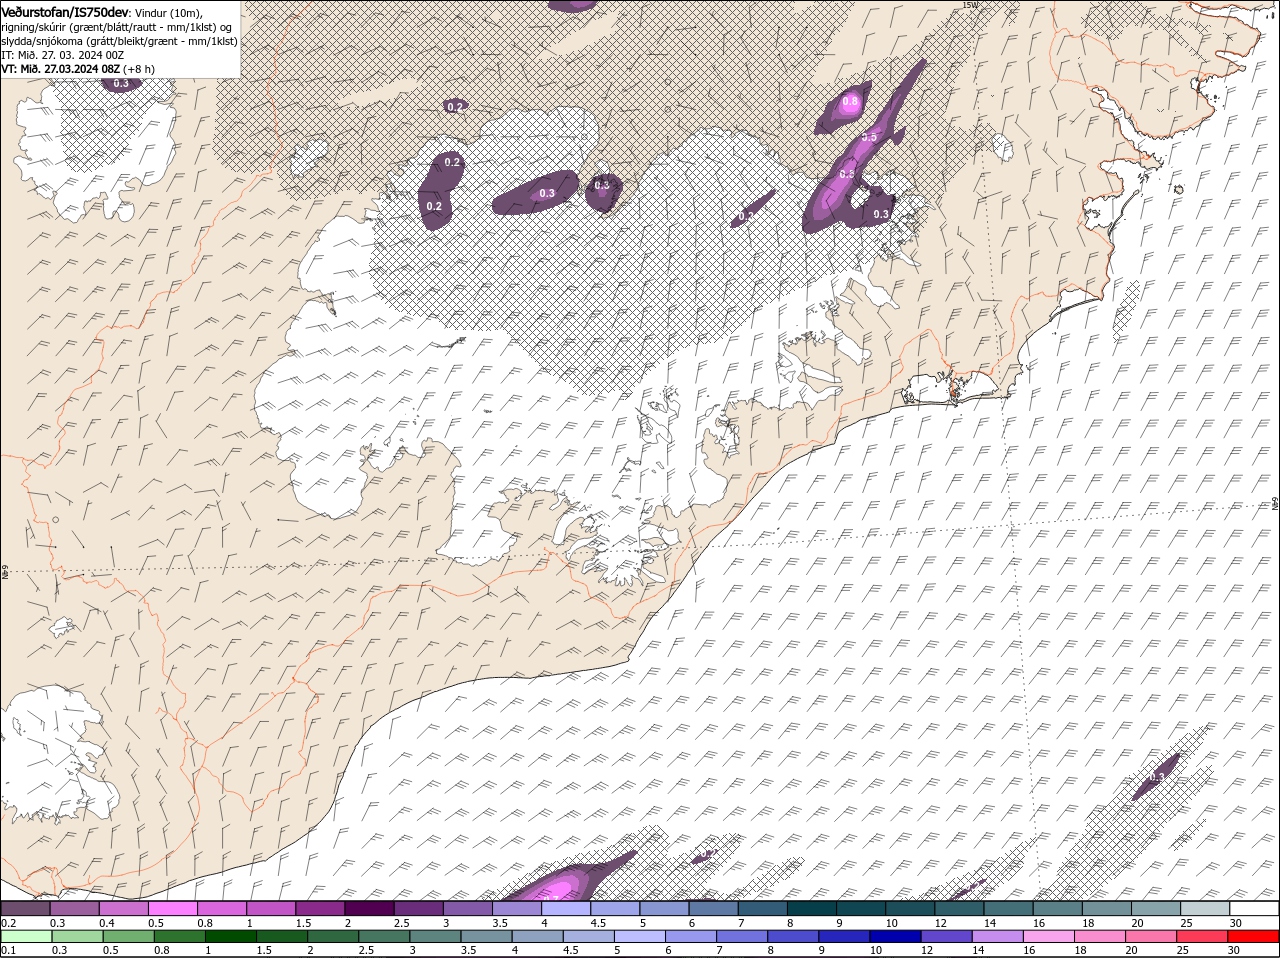Pick lower legend pale green swatch between 0.1 and 0.3
This screenshot has height=958, width=1280.
tap(26, 937)
